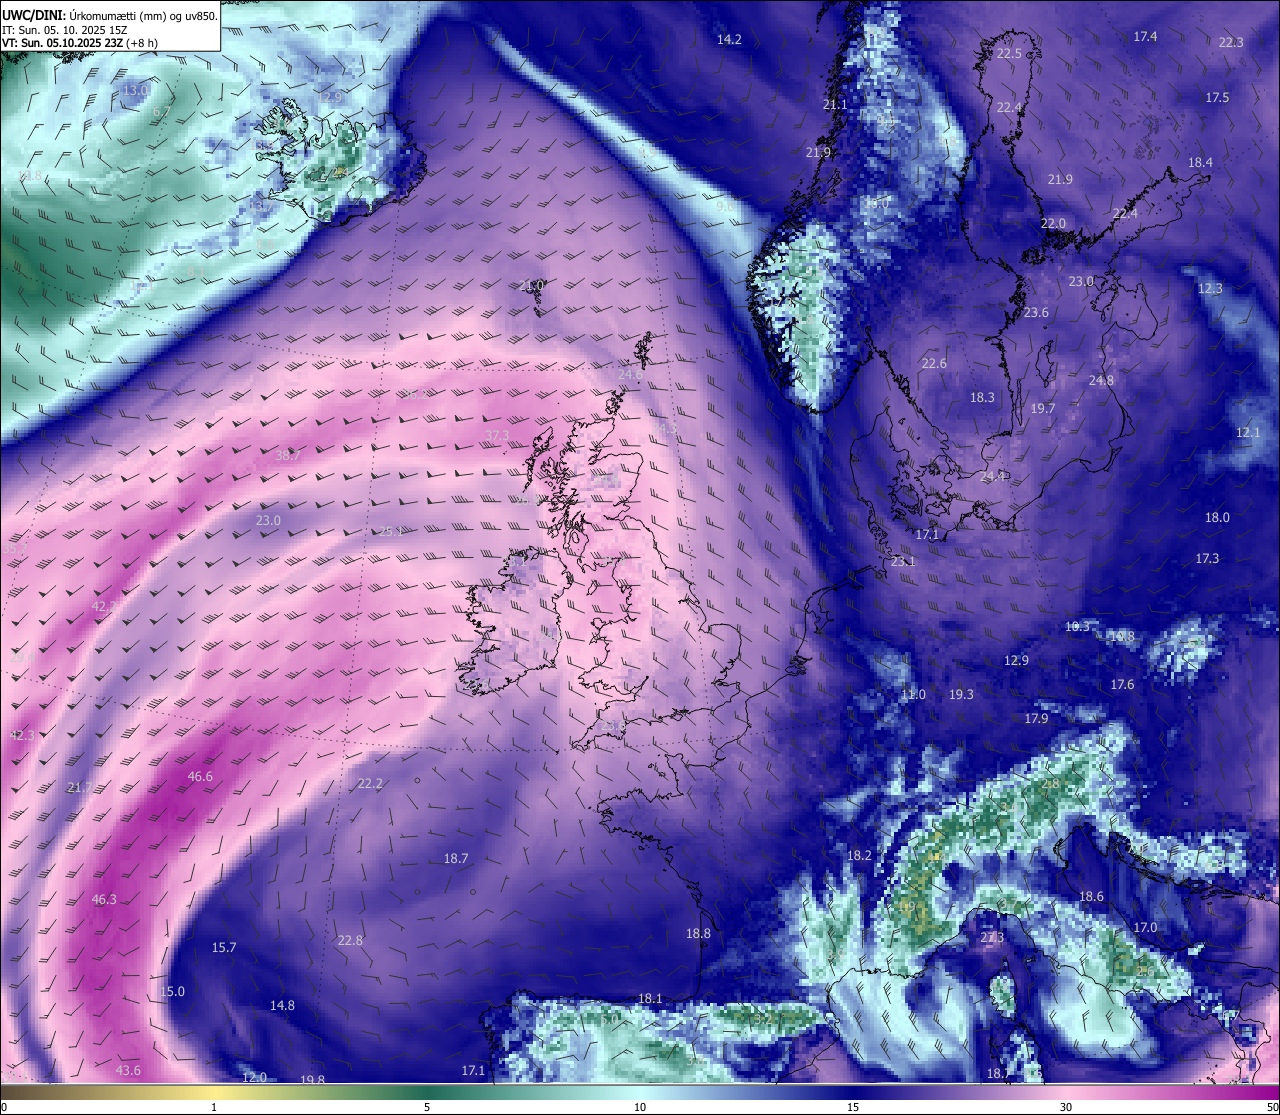Click the map value 25.1
This screenshot has width=1280, height=1115.
[390, 532]
